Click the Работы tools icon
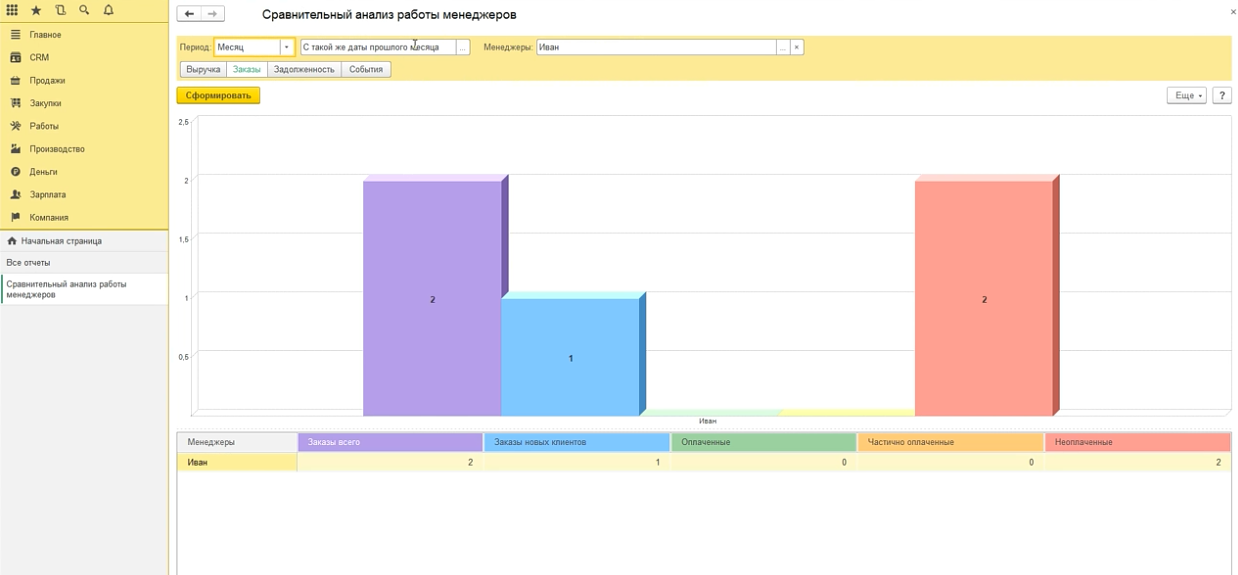 pyautogui.click(x=15, y=127)
